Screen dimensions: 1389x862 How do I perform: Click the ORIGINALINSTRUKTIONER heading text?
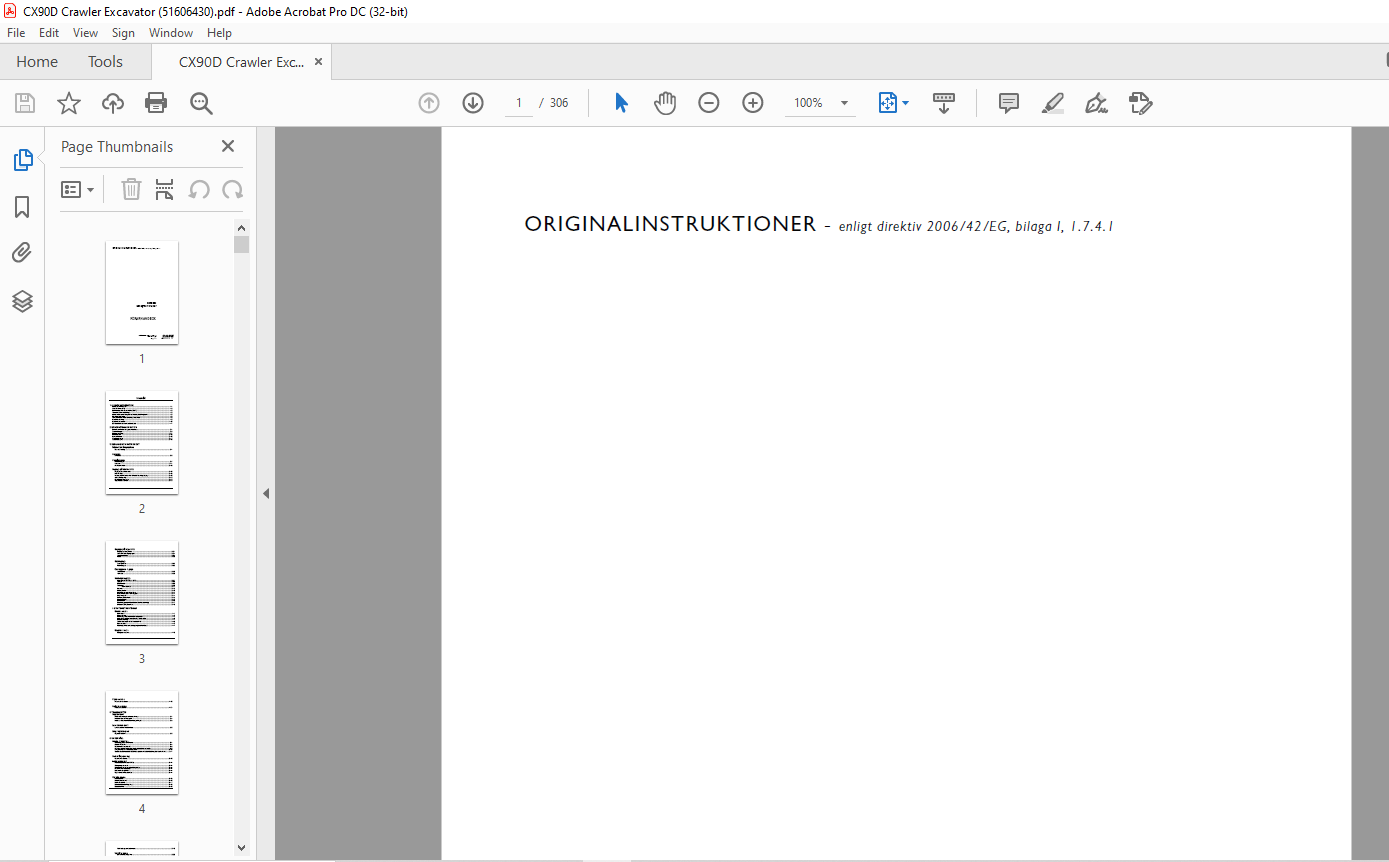(x=670, y=224)
